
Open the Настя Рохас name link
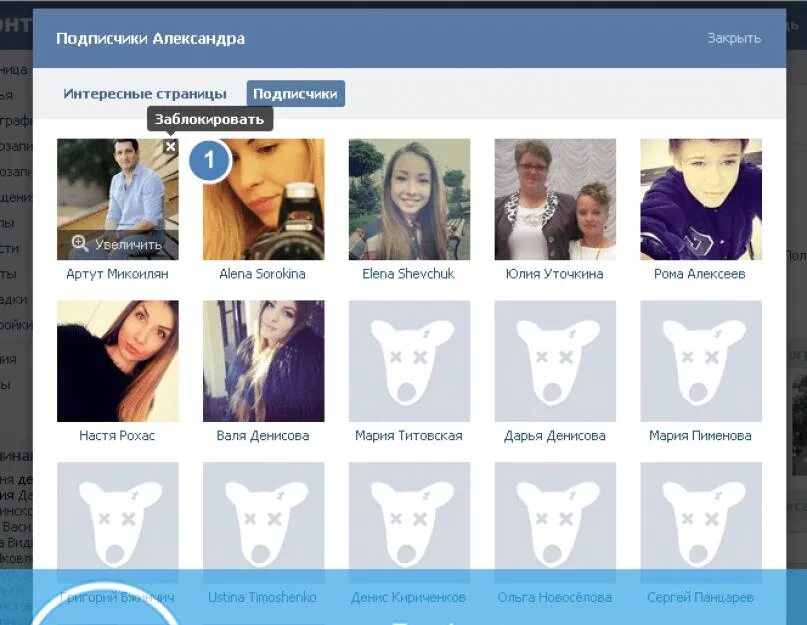coord(117,436)
